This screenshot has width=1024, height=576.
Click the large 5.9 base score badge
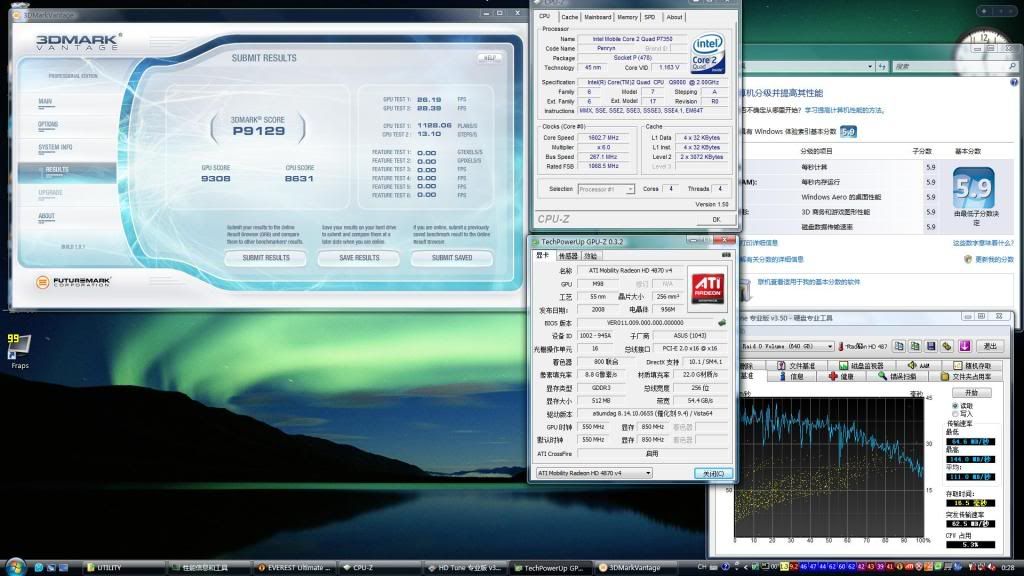point(973,188)
